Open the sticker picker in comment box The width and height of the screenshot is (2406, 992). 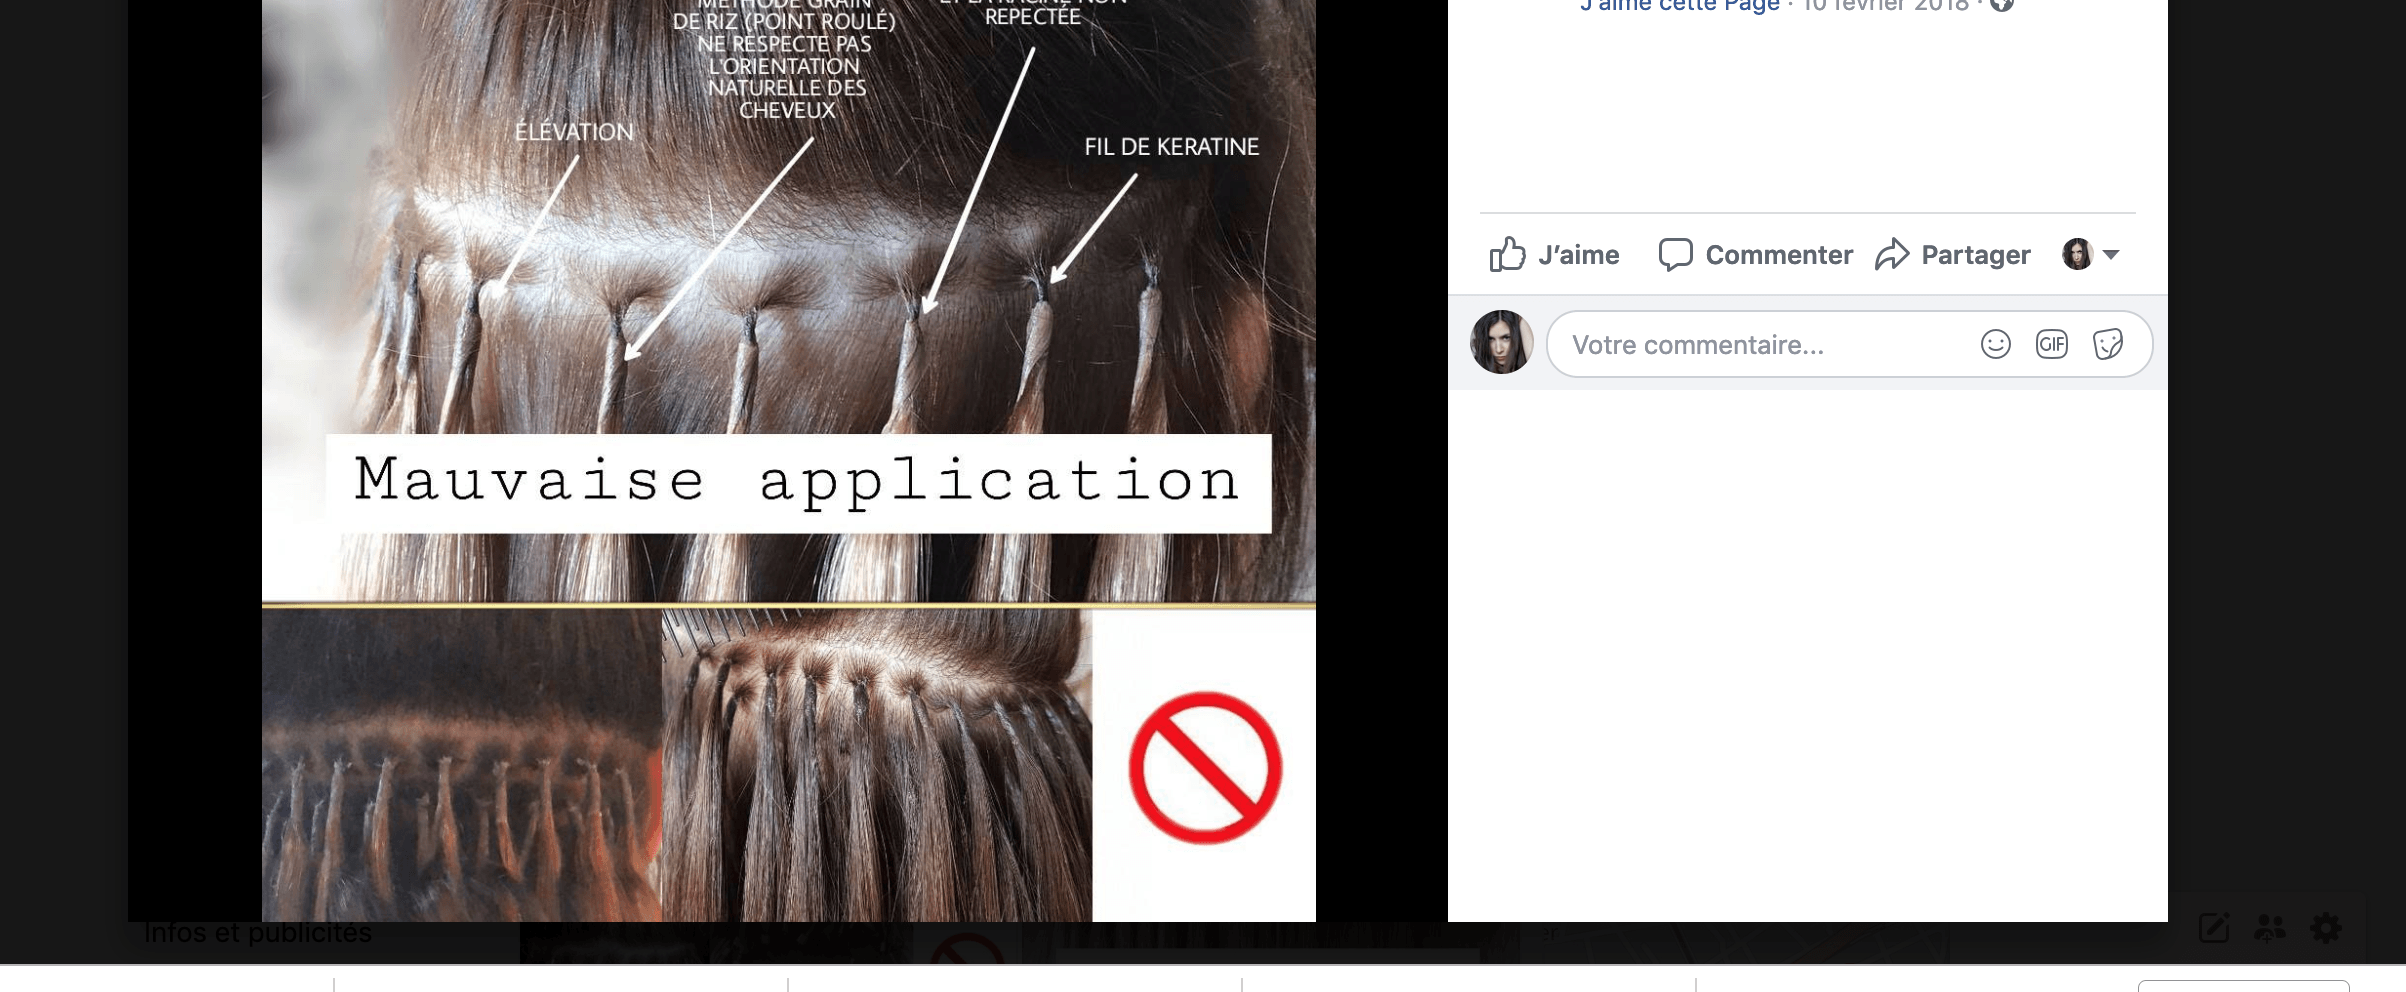[x=2108, y=344]
